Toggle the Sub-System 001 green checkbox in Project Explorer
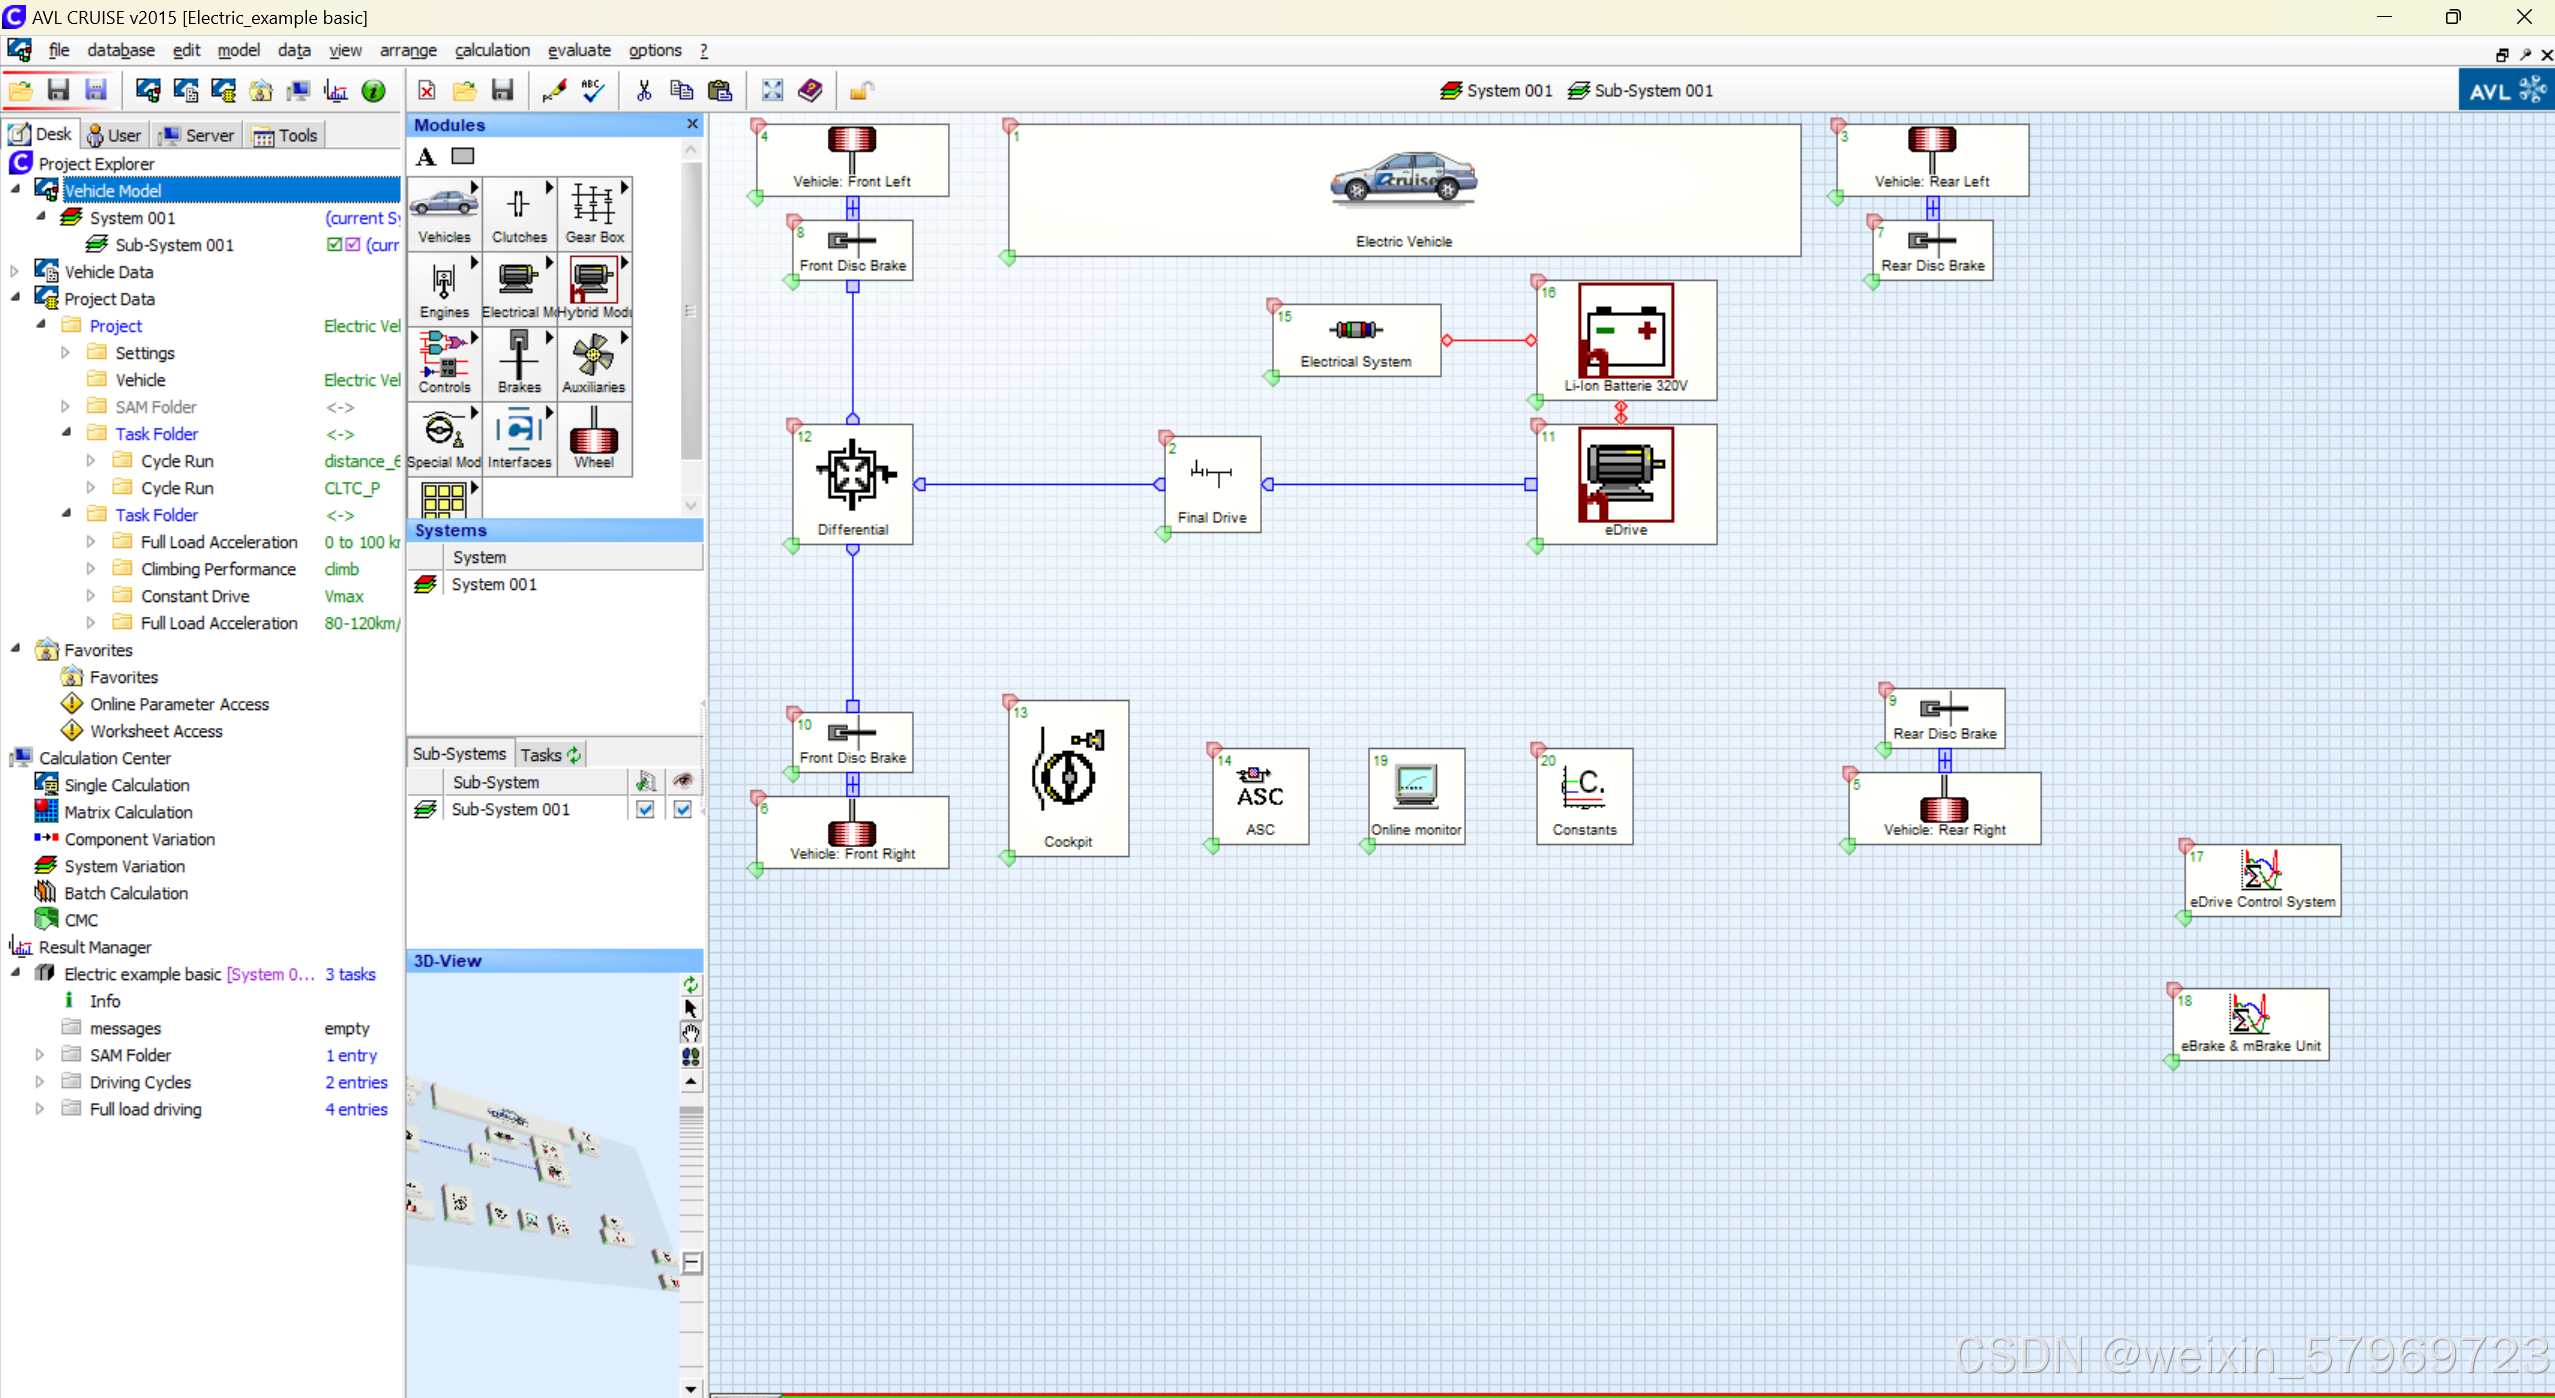This screenshot has width=2555, height=1398. 334,245
